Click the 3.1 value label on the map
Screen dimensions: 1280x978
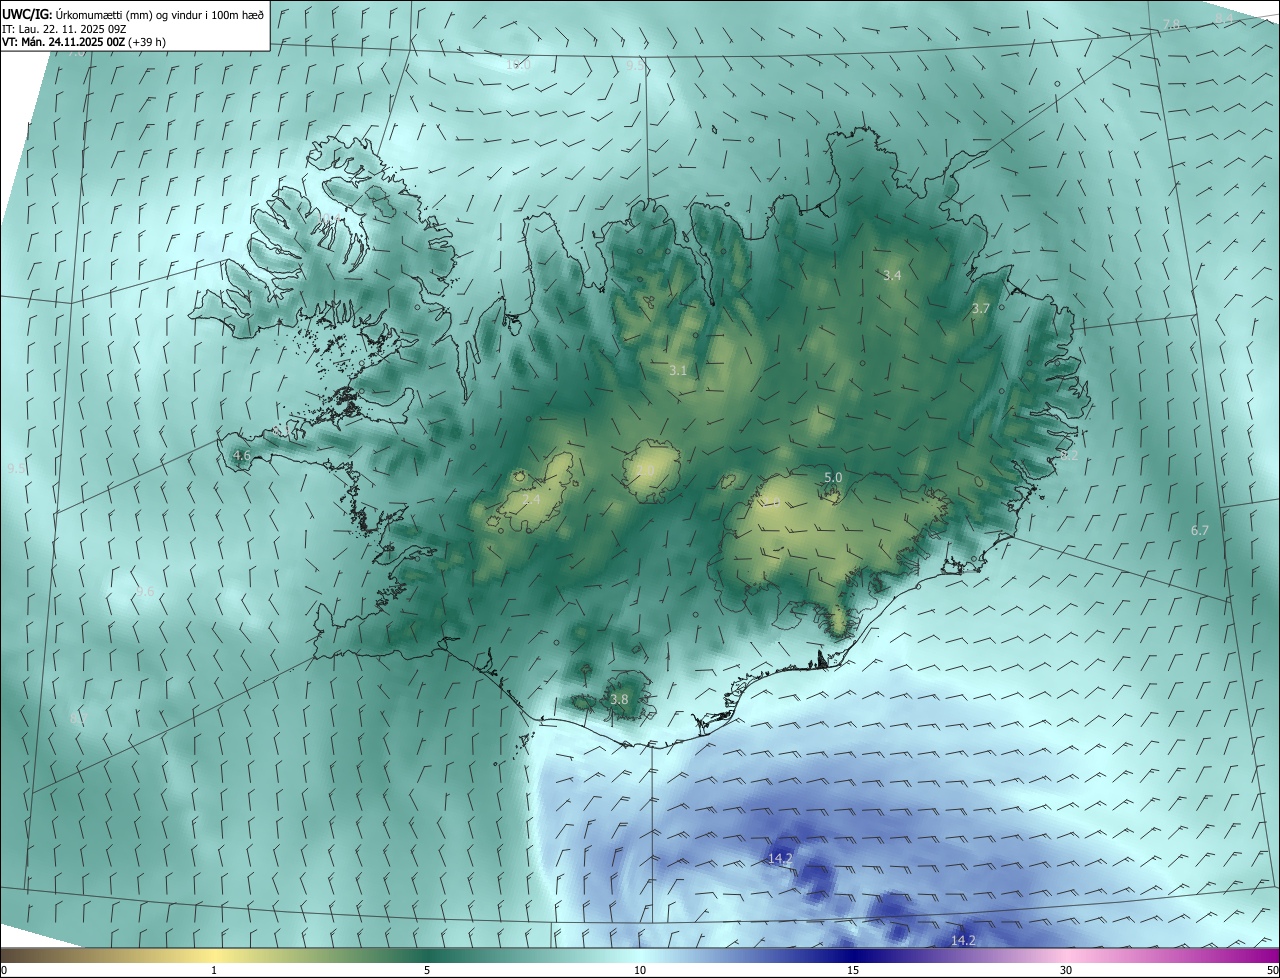(678, 371)
